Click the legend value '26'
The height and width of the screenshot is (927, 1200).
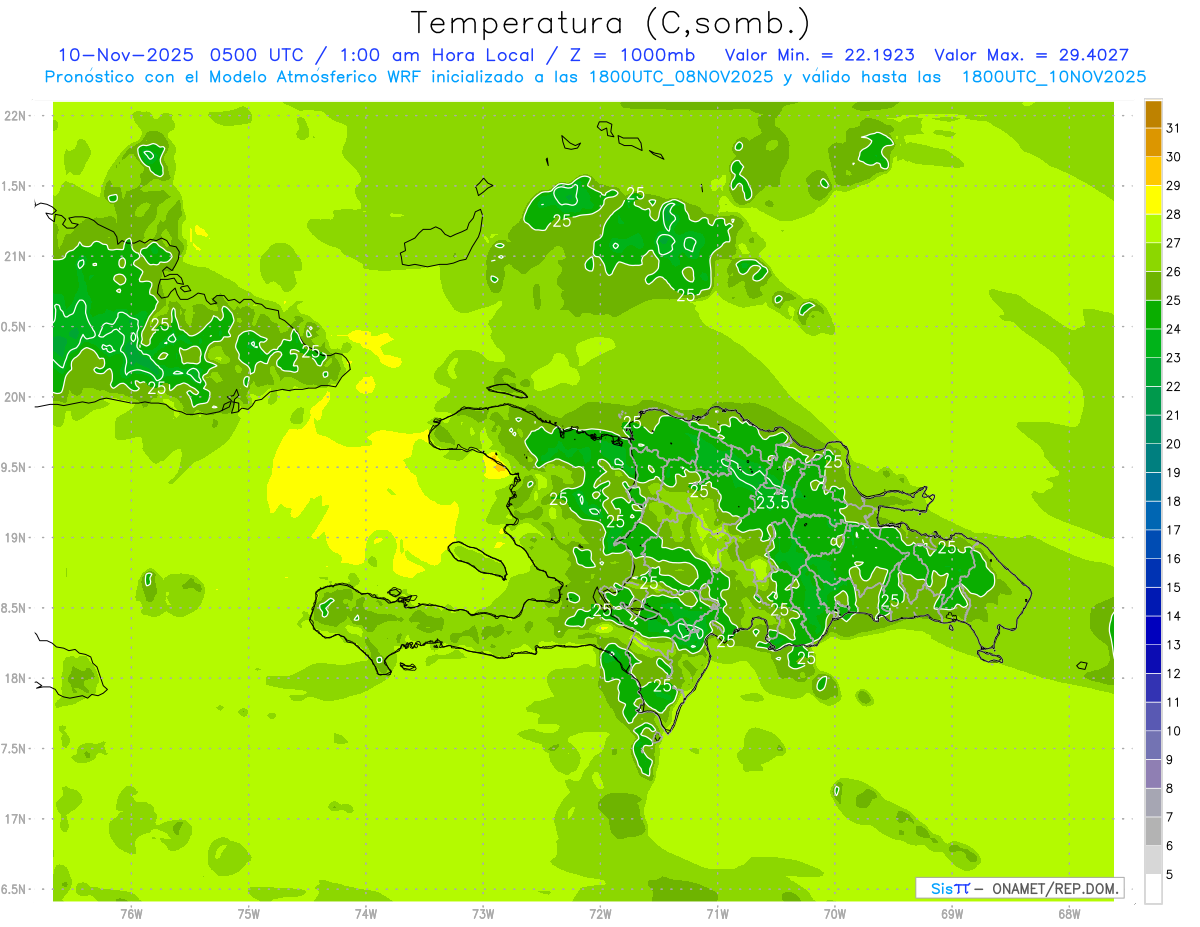click(x=1174, y=272)
